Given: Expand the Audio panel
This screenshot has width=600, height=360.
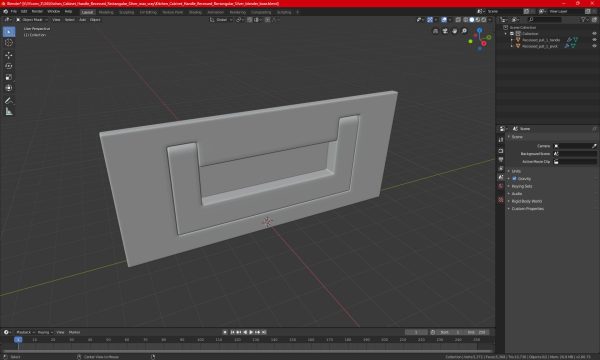Looking at the screenshot, I should [x=516, y=194].
